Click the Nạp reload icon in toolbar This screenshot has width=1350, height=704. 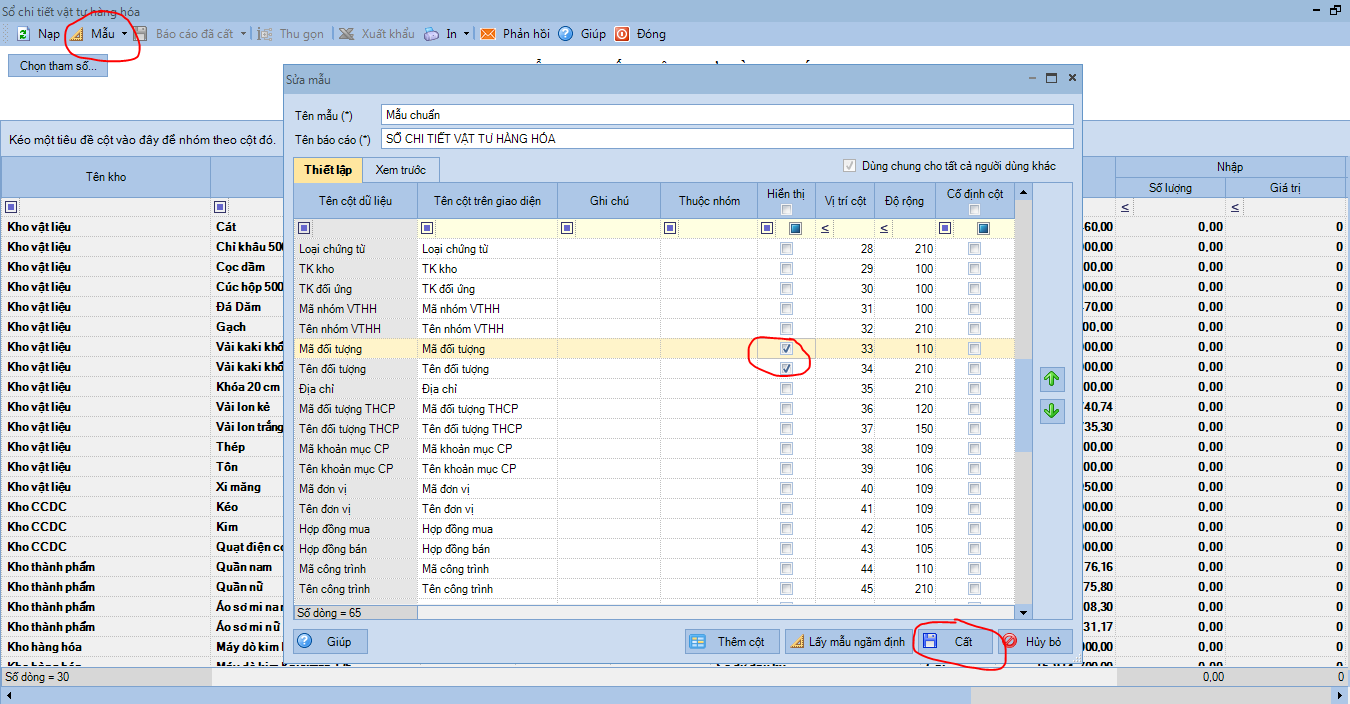[23, 34]
